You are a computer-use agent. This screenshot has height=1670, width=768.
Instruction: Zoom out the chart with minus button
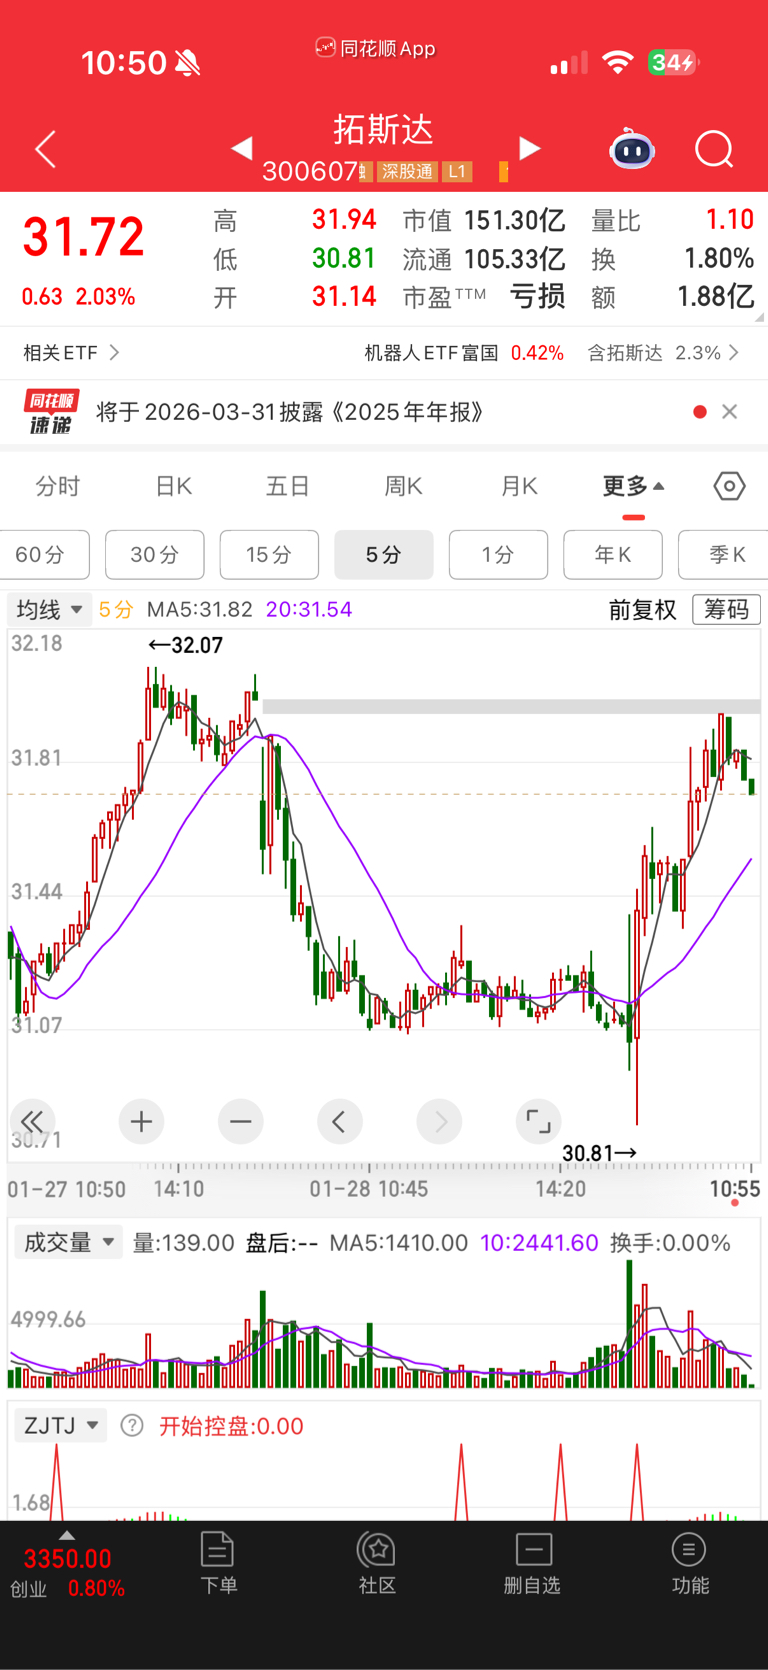tap(240, 1121)
